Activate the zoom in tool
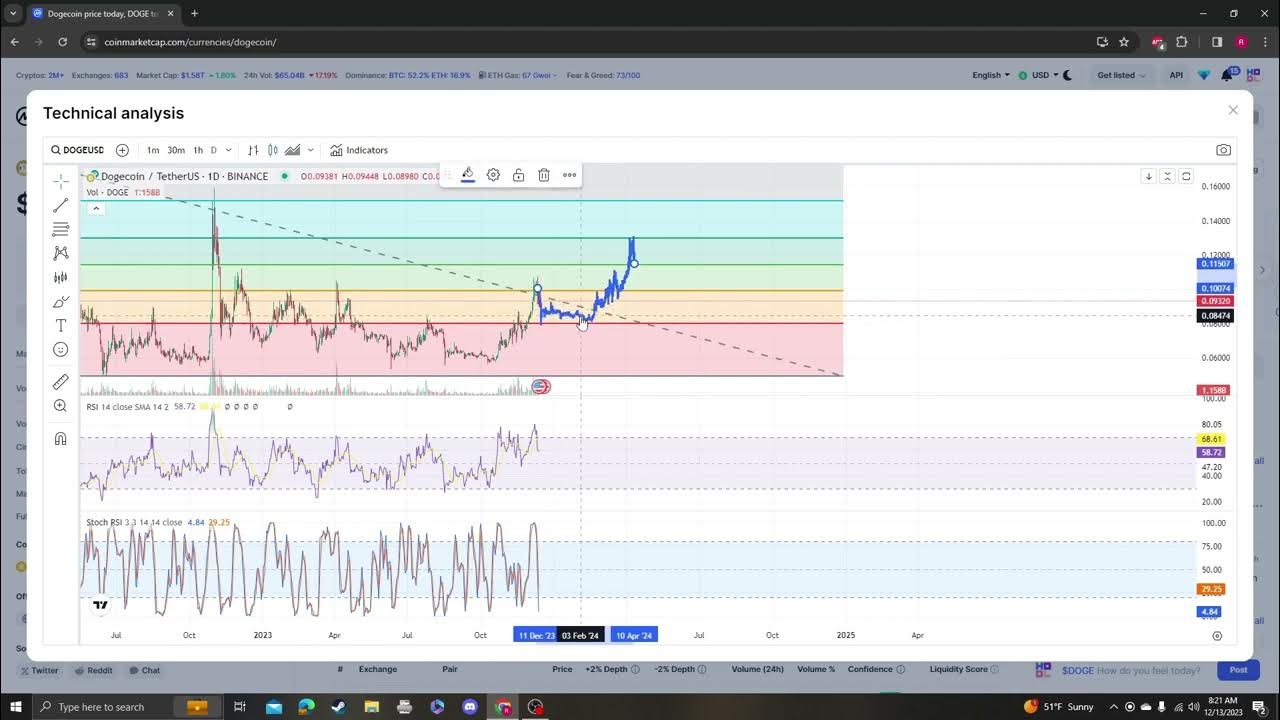The height and width of the screenshot is (720, 1280). point(61,406)
